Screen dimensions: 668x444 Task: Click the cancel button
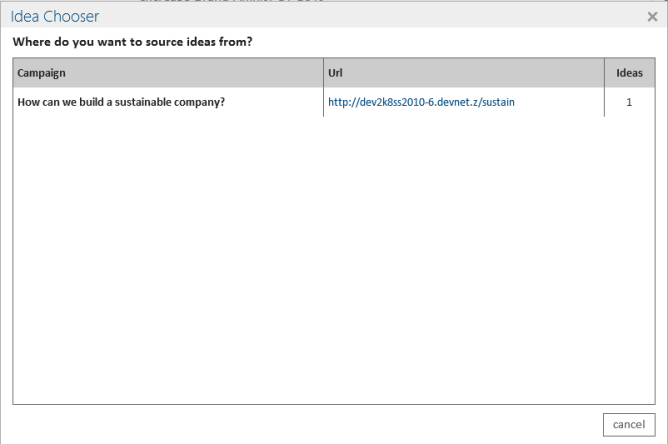tap(628, 424)
